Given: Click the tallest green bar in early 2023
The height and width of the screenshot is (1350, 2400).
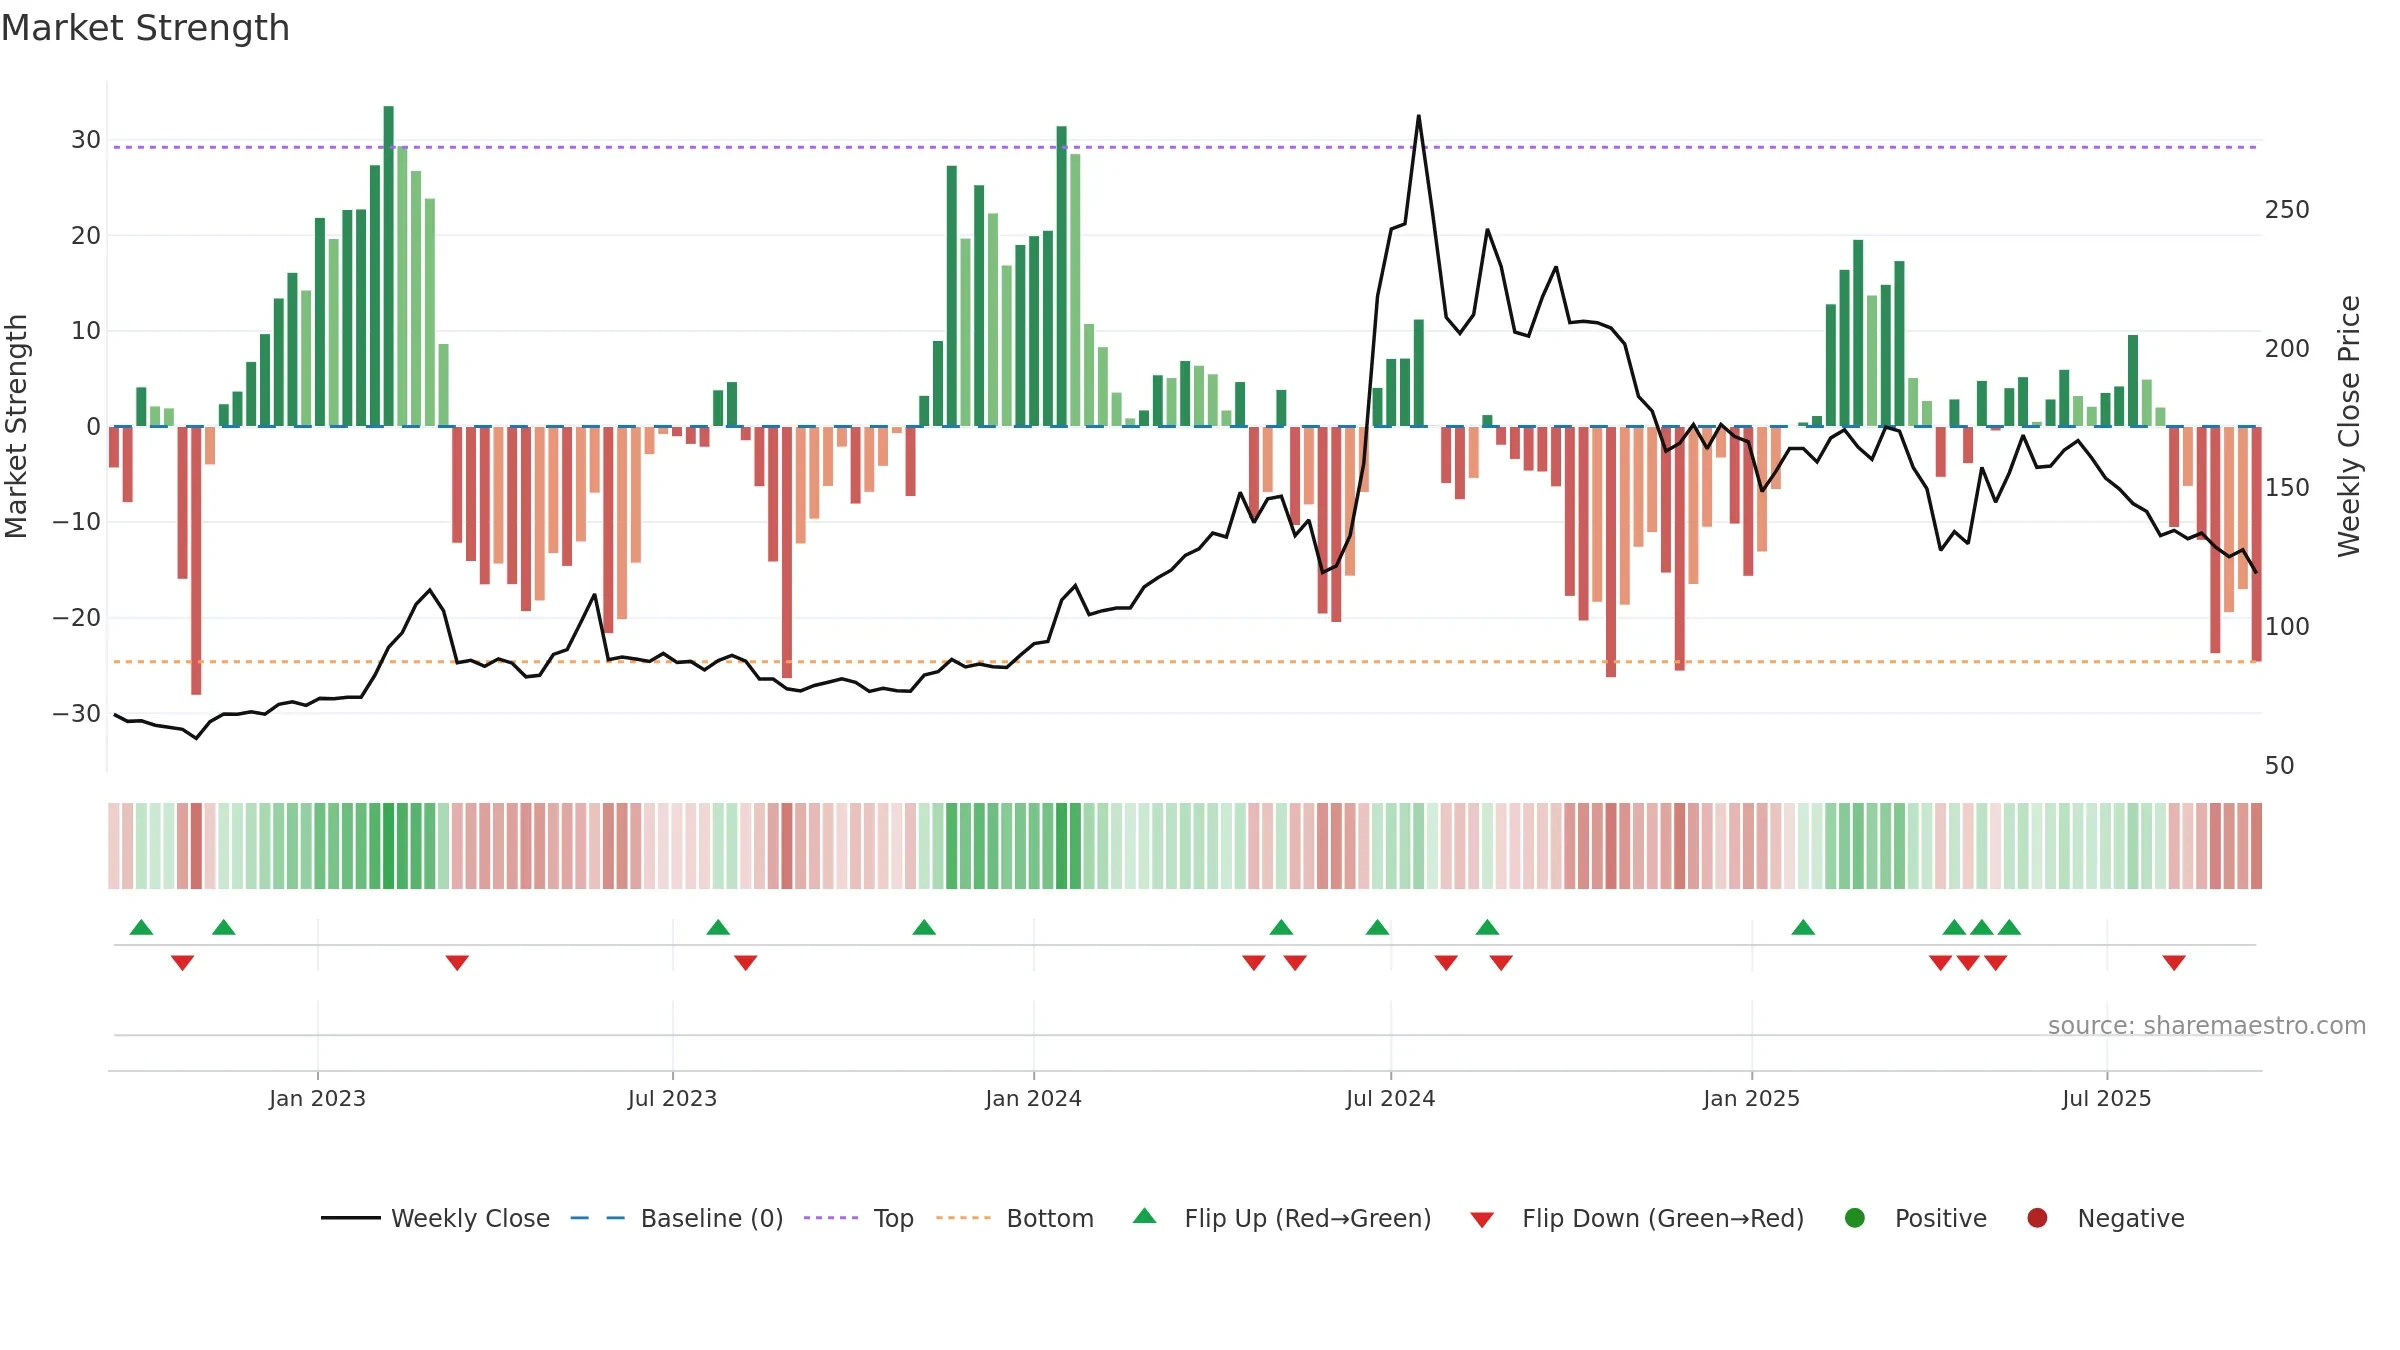Looking at the screenshot, I should click(x=389, y=266).
